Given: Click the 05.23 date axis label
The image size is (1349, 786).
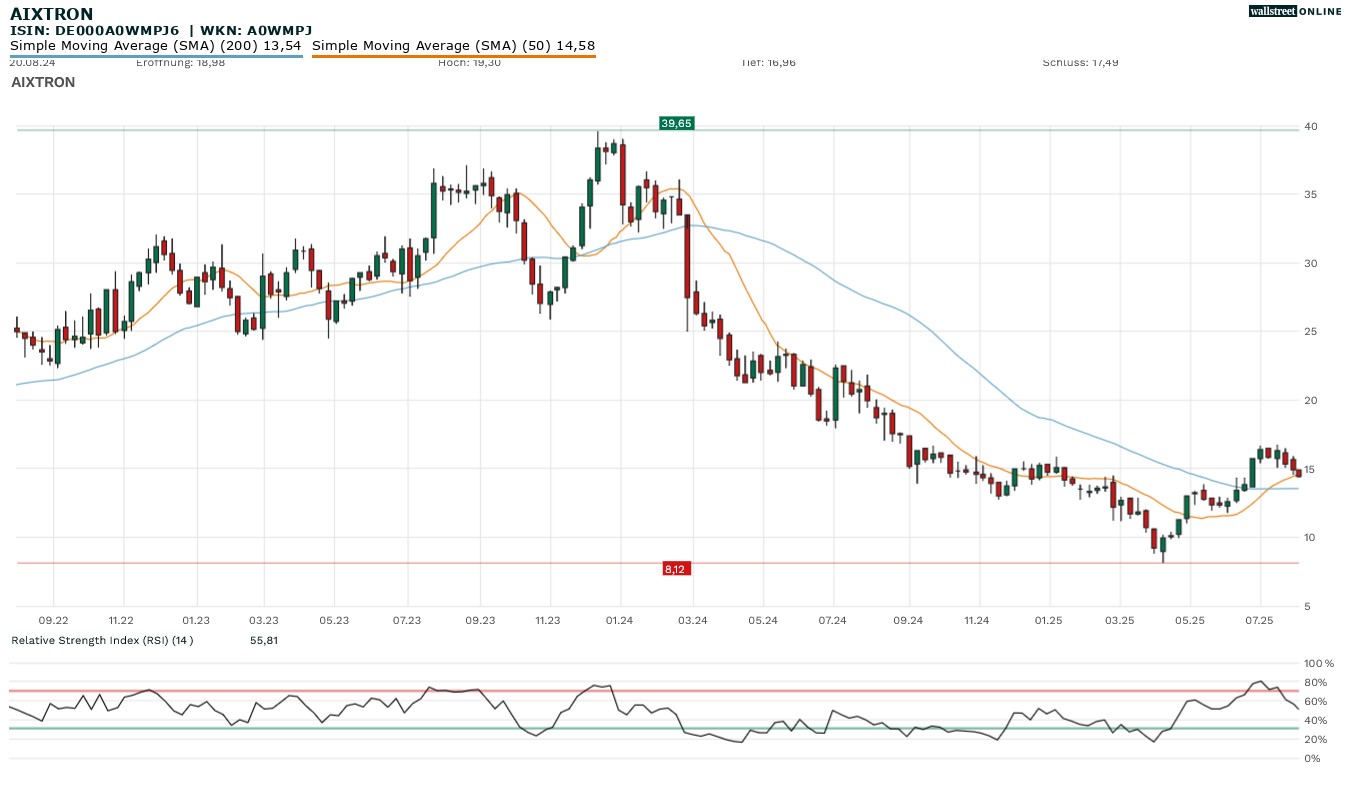Looking at the screenshot, I should pyautogui.click(x=334, y=621).
